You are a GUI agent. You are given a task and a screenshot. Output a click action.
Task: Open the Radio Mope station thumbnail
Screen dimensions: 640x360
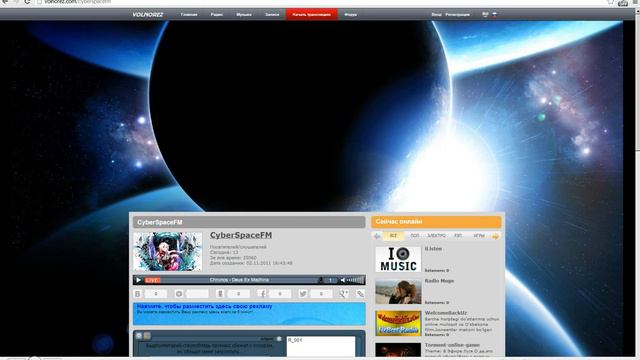point(398,291)
